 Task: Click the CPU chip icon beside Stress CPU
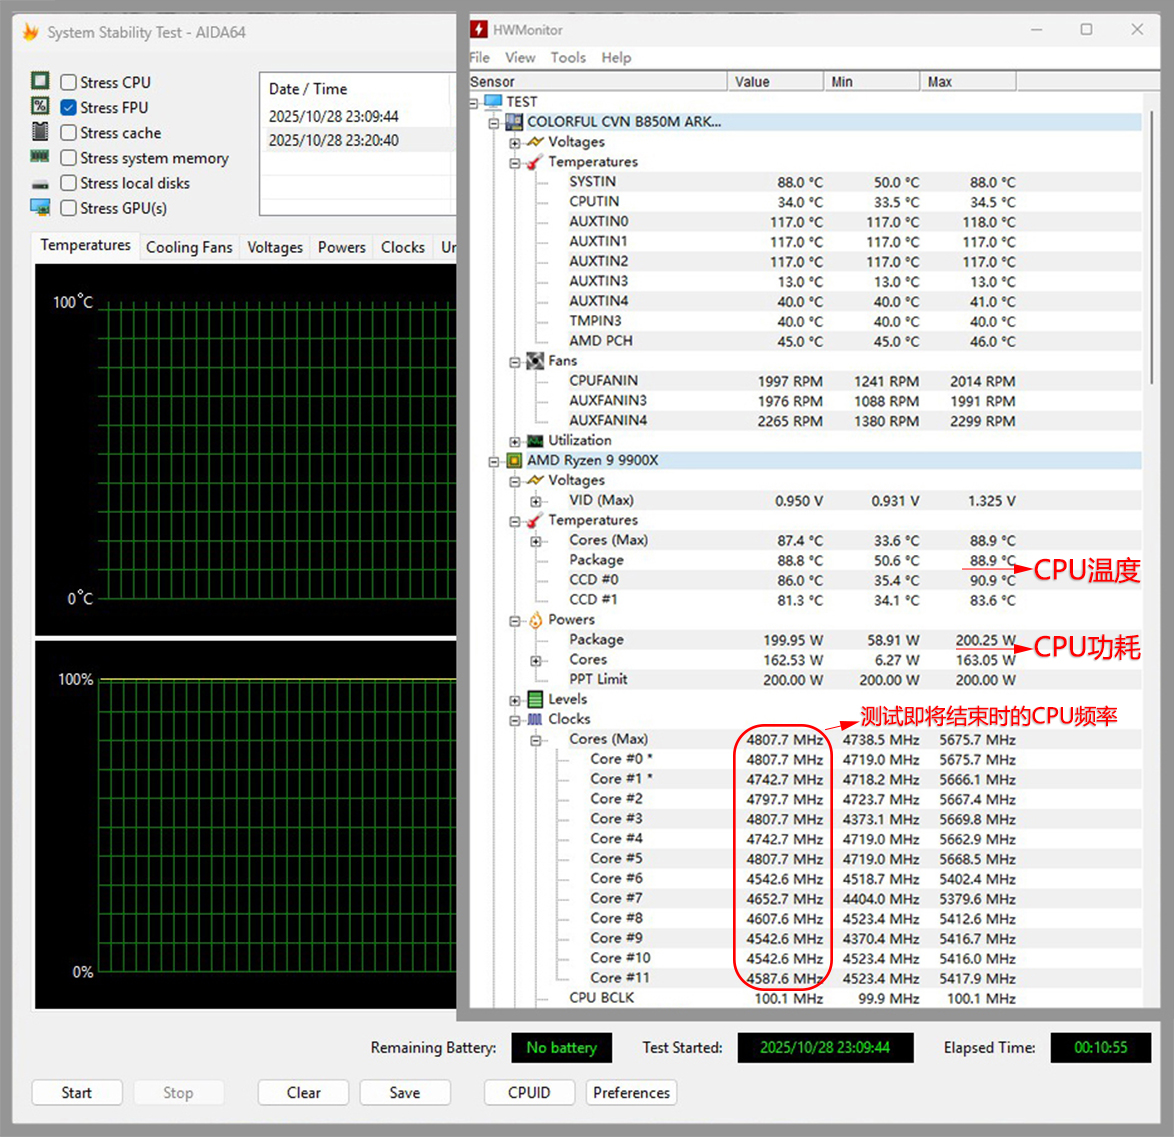pyautogui.click(x=40, y=81)
